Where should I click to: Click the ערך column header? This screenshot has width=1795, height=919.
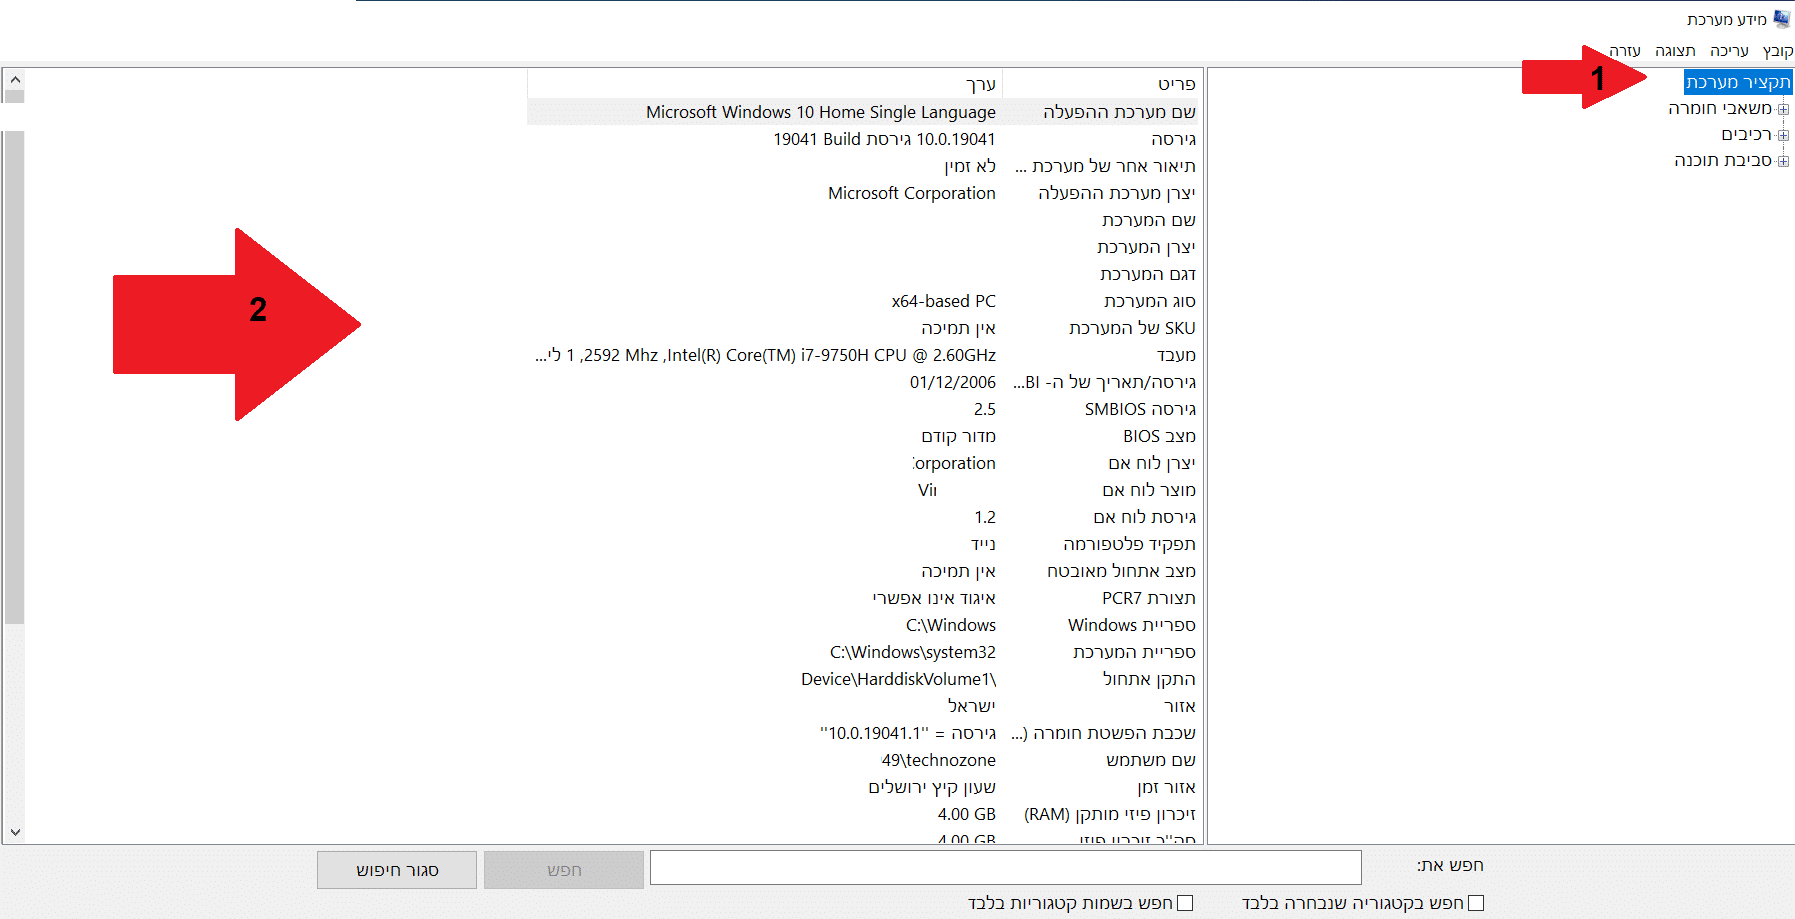pos(764,84)
